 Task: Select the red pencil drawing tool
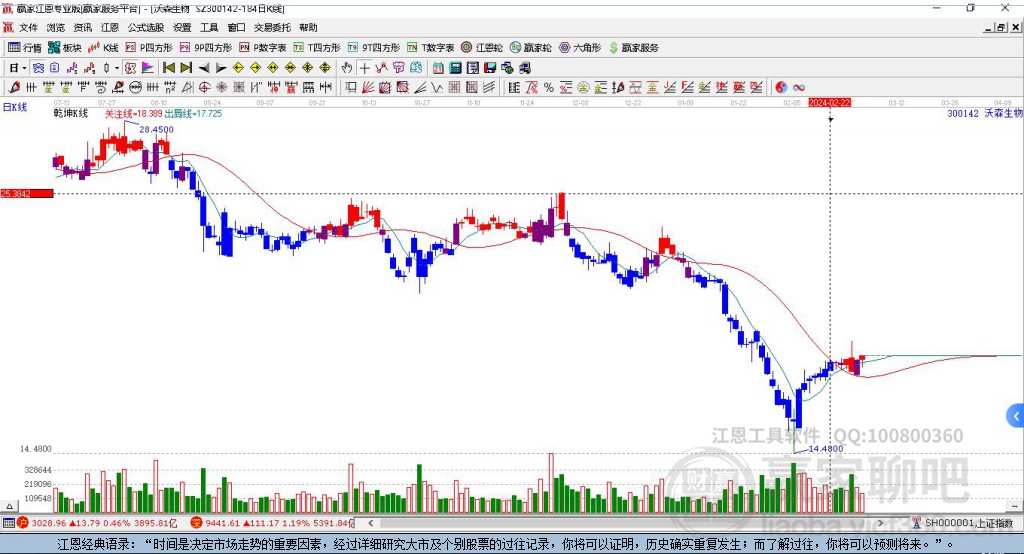(x=14, y=87)
